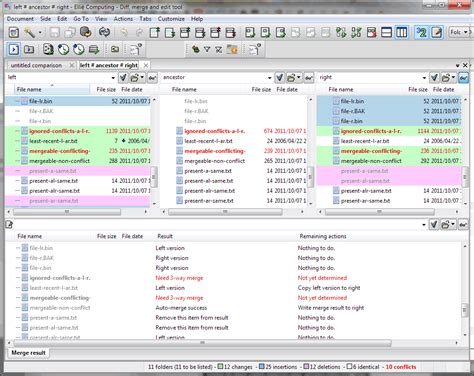This screenshot has height=376, width=474.
Task: Open the magic wand dropdown arrow
Action: tap(40, 33)
